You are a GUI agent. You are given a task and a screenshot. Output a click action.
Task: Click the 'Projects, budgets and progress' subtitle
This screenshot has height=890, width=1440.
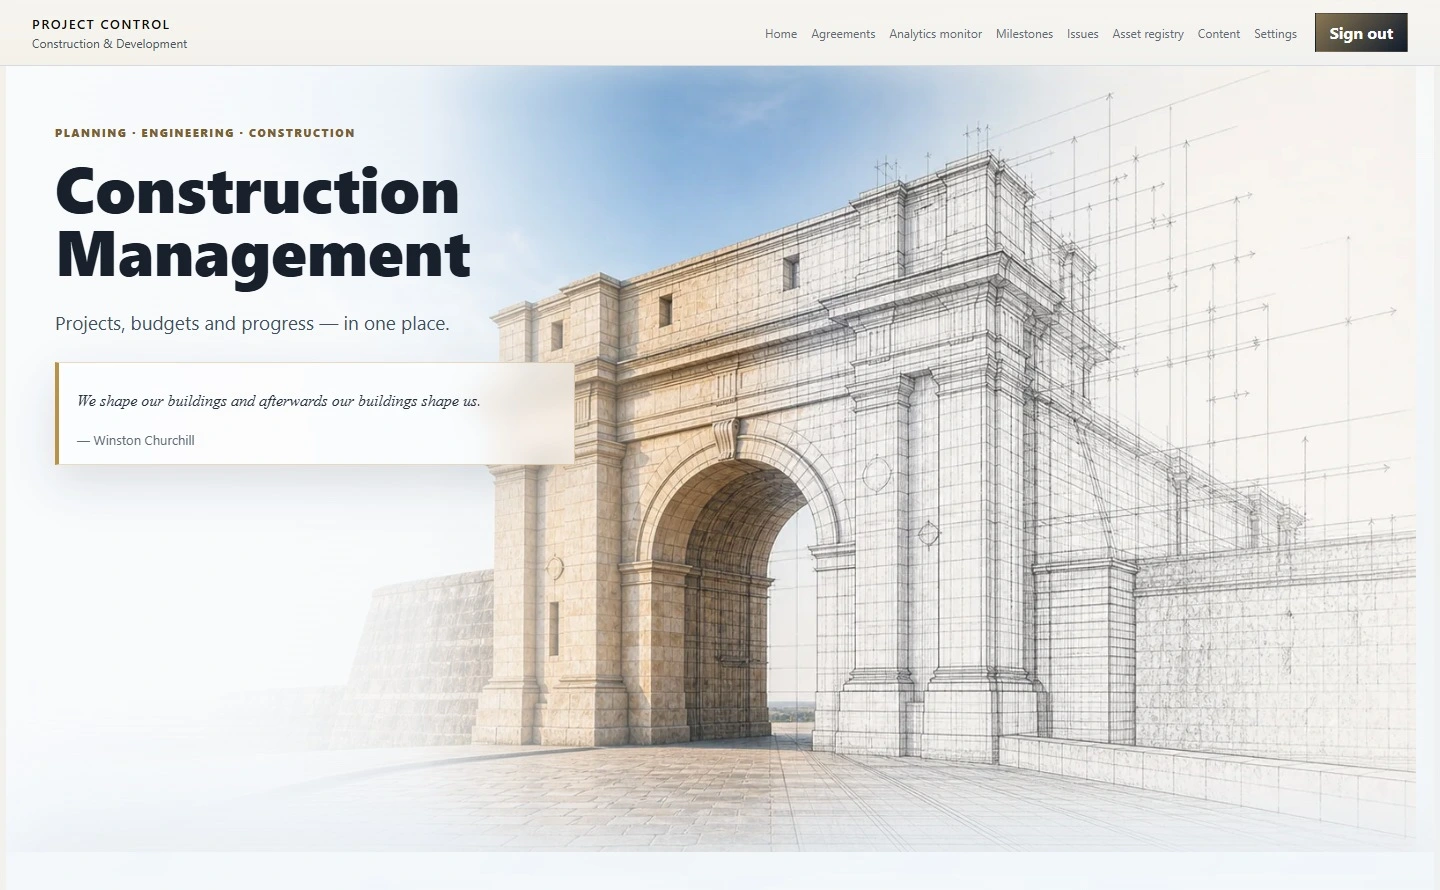(x=252, y=324)
